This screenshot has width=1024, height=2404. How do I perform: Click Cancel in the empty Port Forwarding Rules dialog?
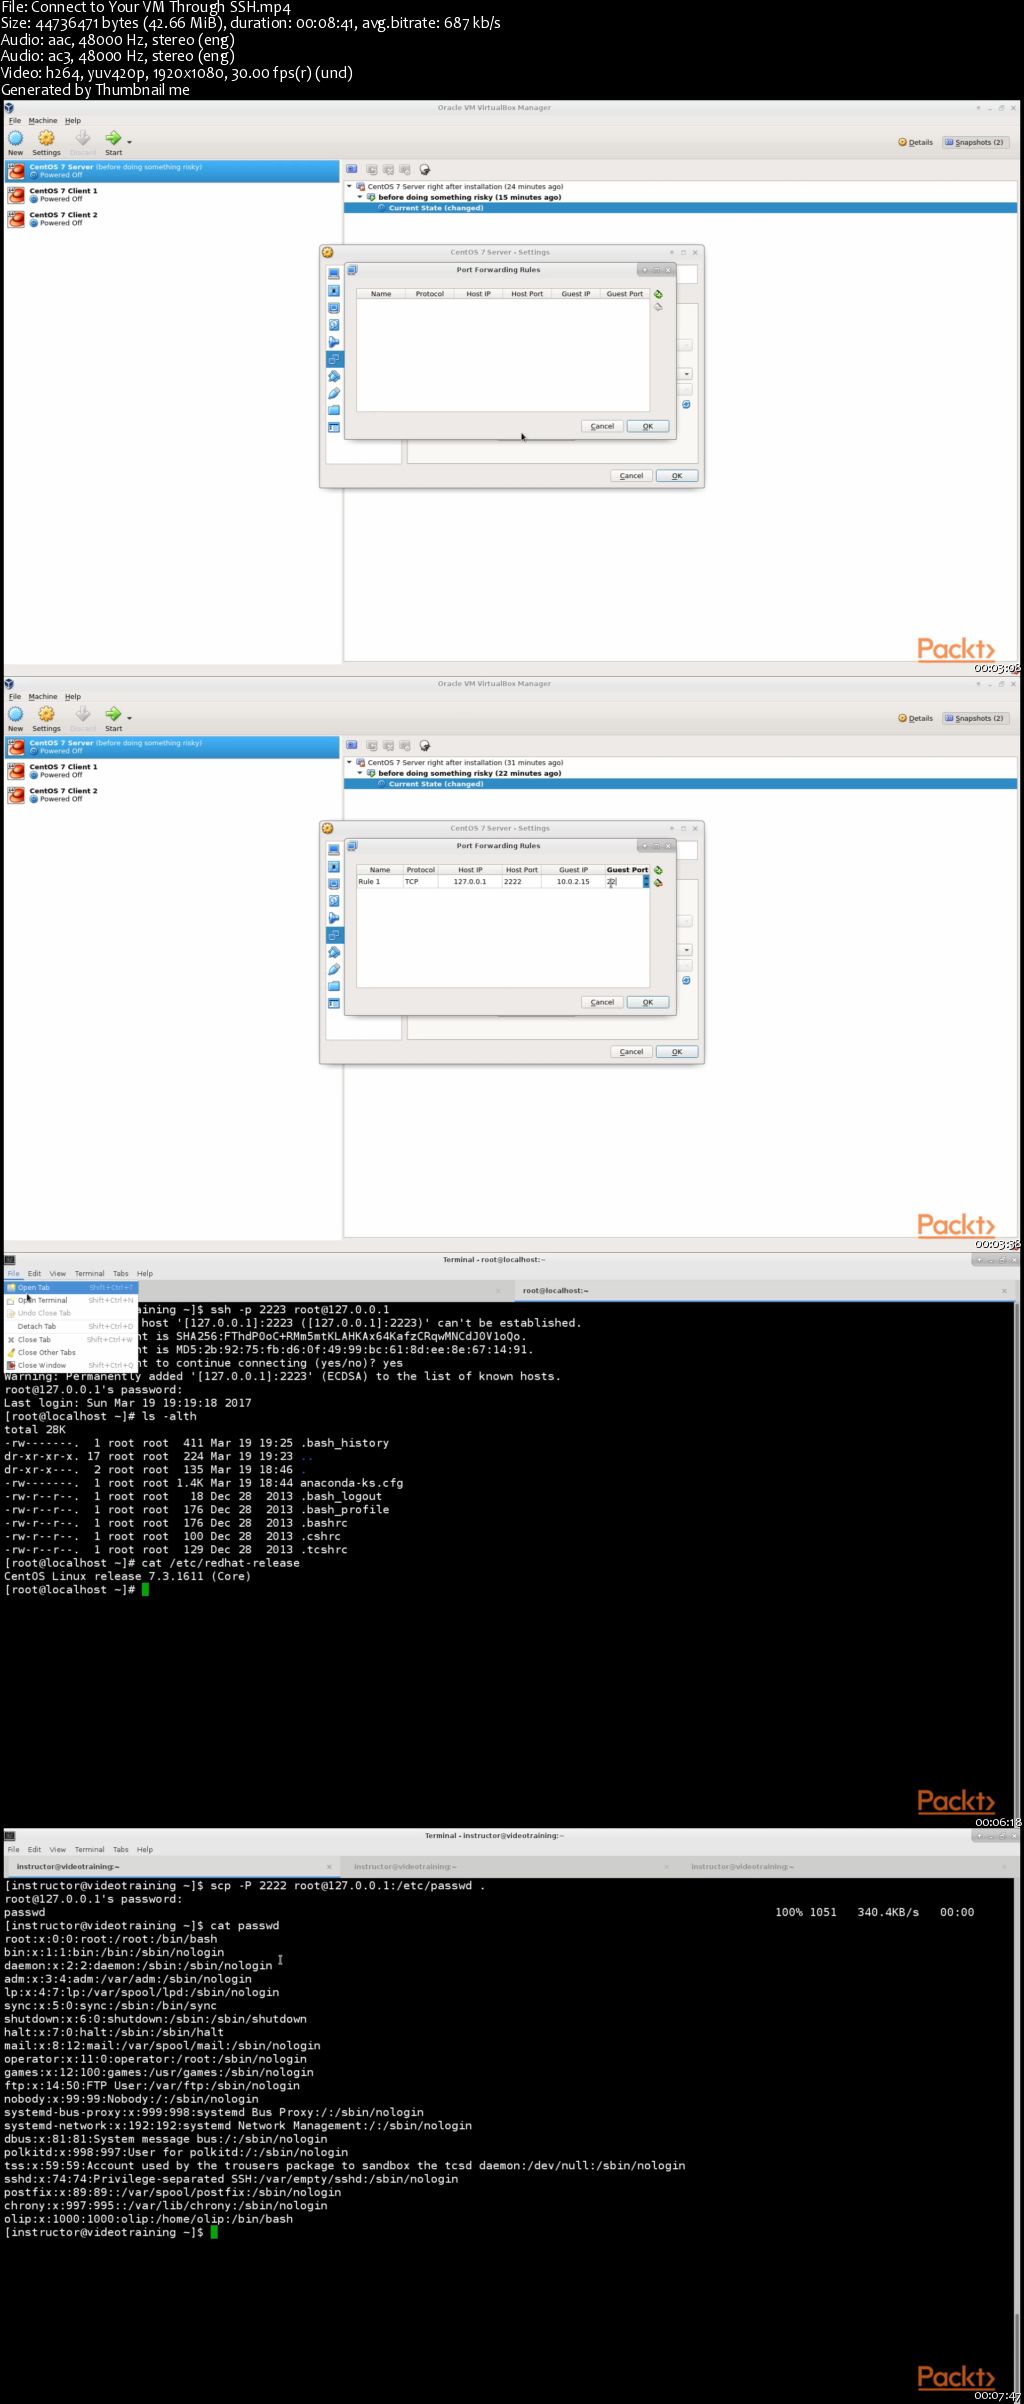click(x=602, y=426)
